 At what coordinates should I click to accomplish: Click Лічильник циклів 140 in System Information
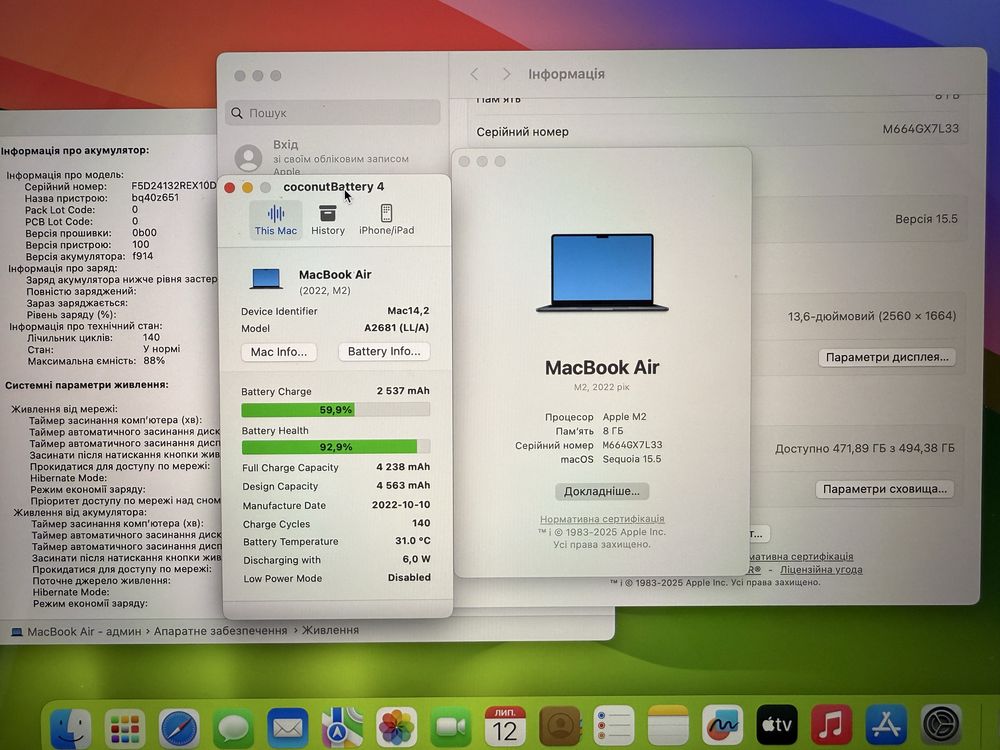94,338
